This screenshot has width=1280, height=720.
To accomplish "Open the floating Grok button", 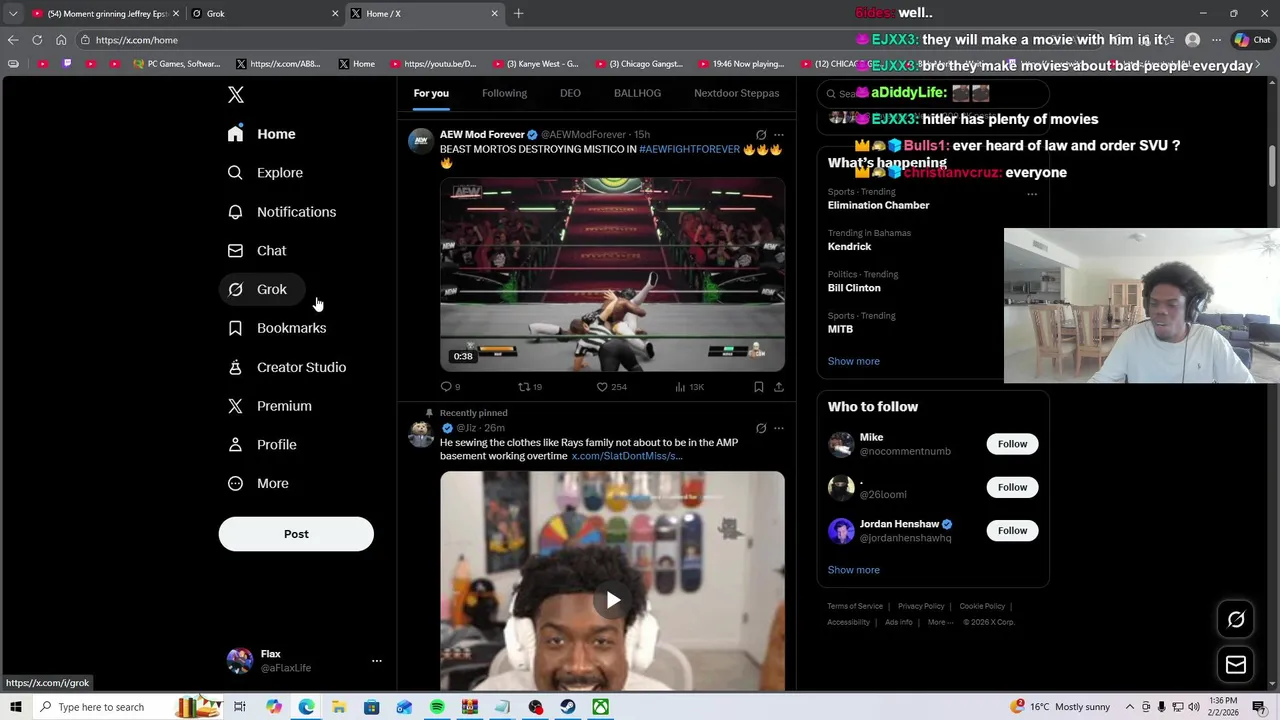I will pos(1236,619).
